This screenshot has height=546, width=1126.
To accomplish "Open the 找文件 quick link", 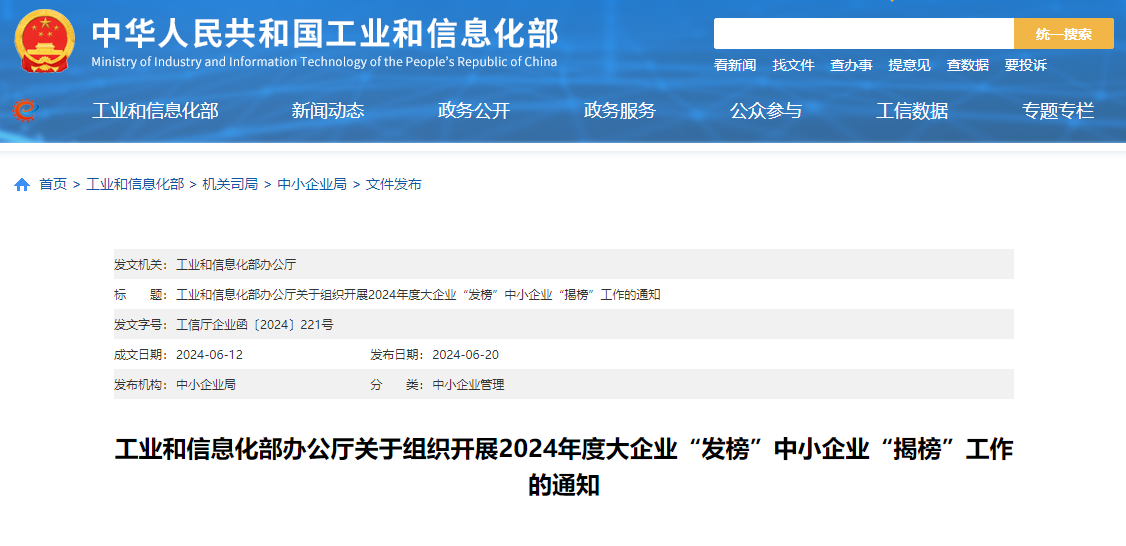I will pyautogui.click(x=793, y=65).
